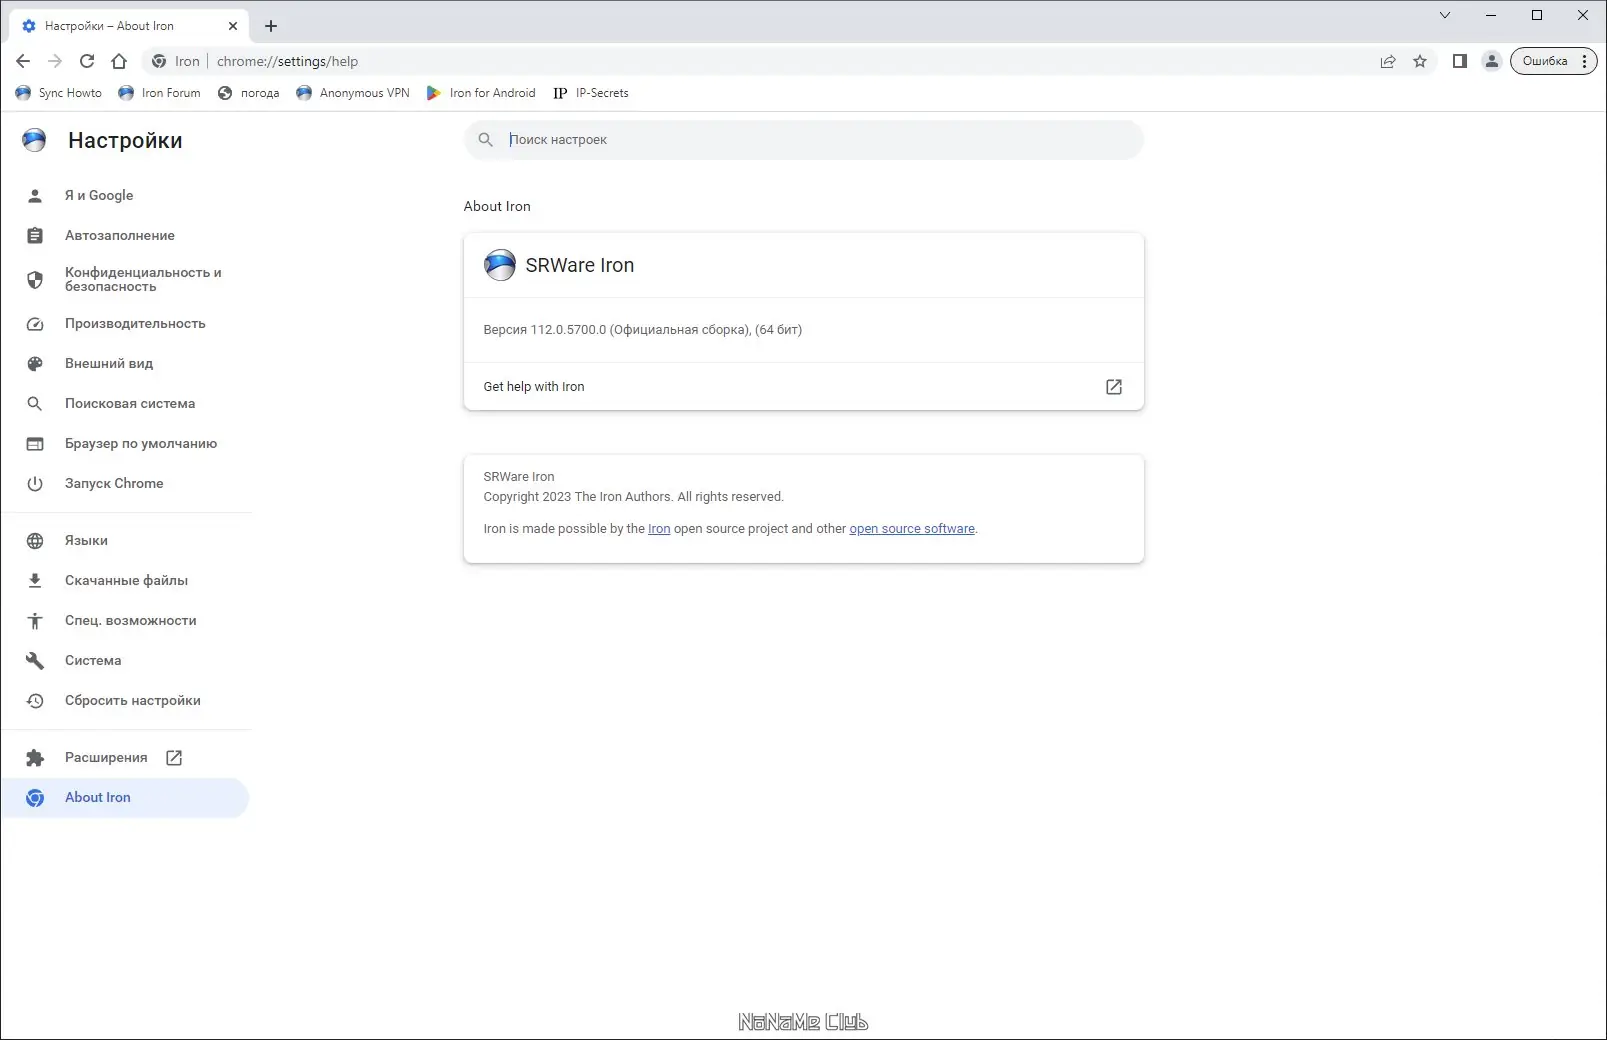This screenshot has height=1040, width=1607.
Task: Click Get help with Iron
Action: click(534, 386)
